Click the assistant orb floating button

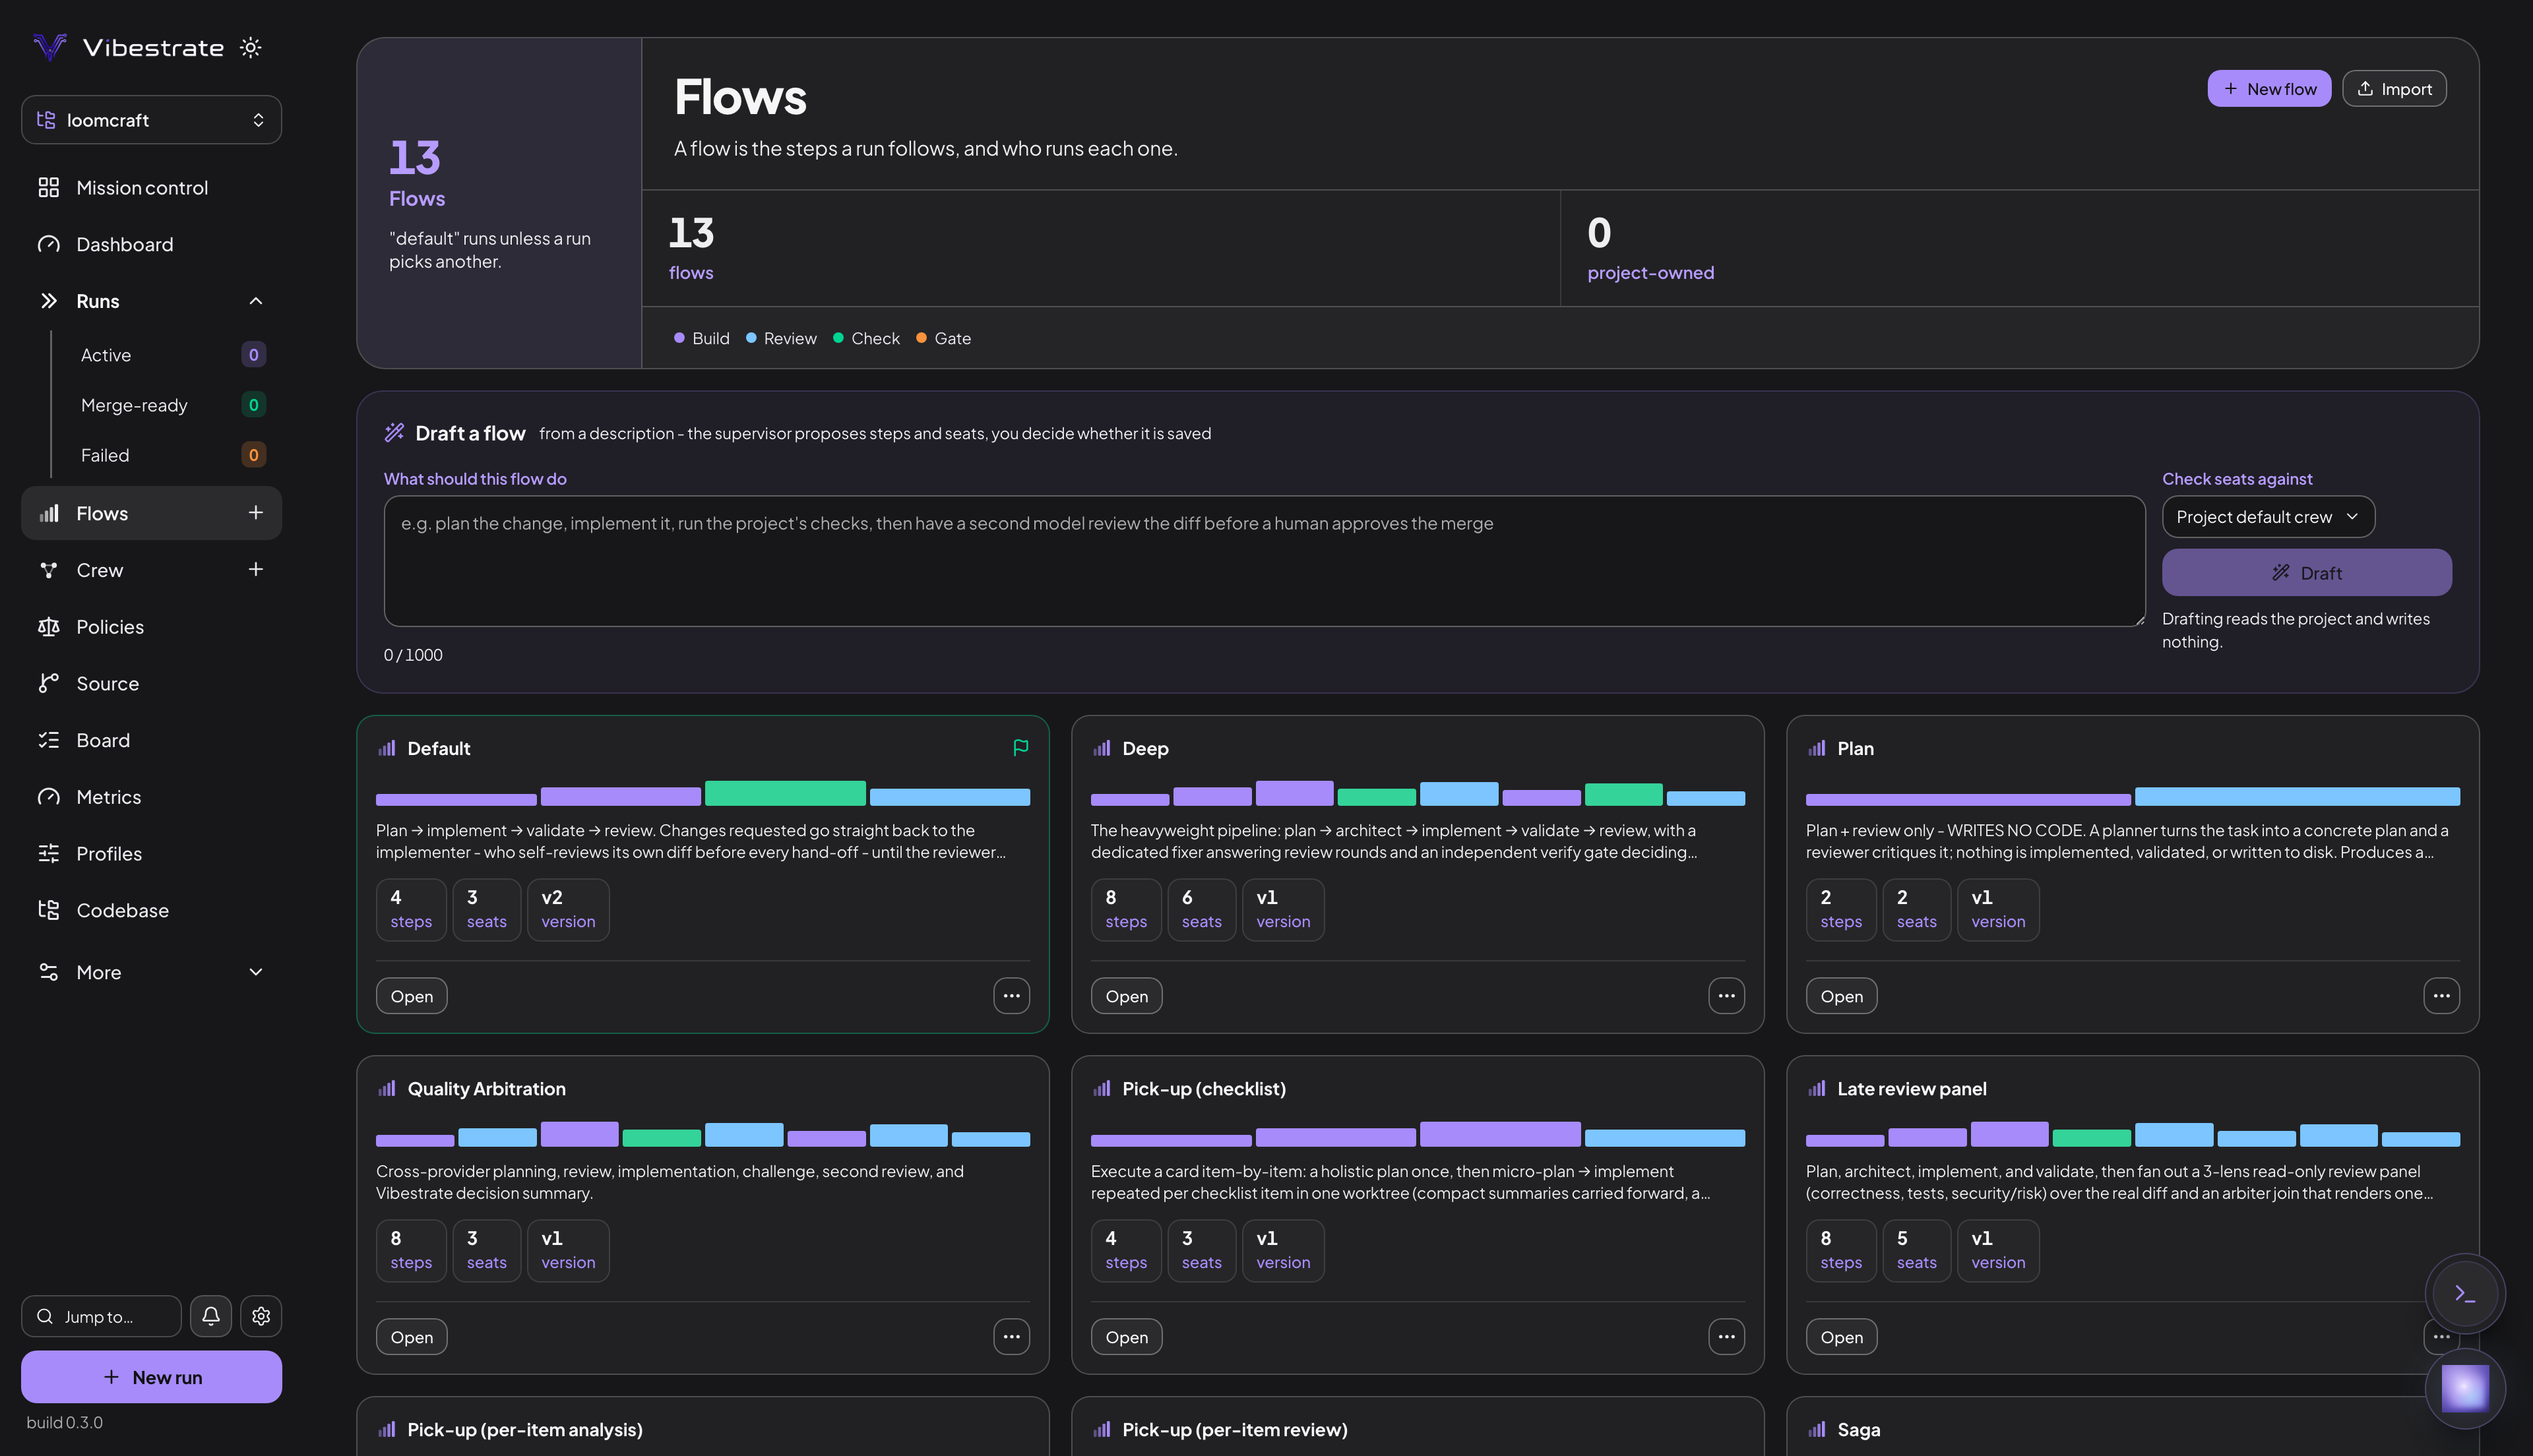(2465, 1389)
